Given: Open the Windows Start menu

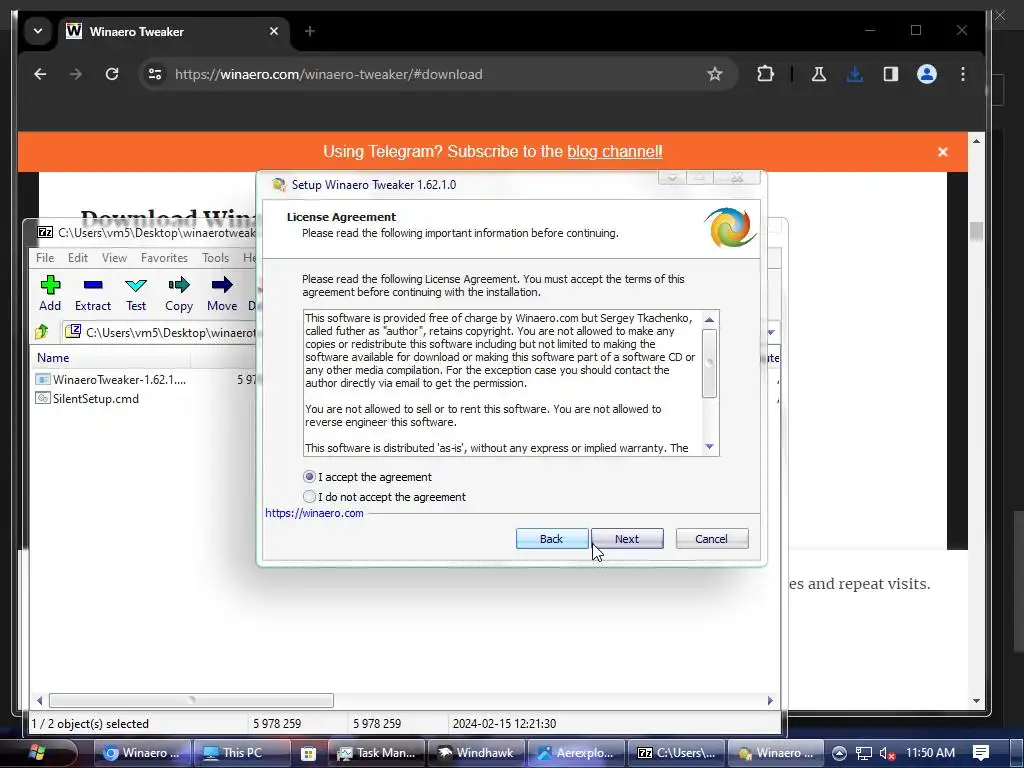Looking at the screenshot, I should pyautogui.click(x=38, y=753).
